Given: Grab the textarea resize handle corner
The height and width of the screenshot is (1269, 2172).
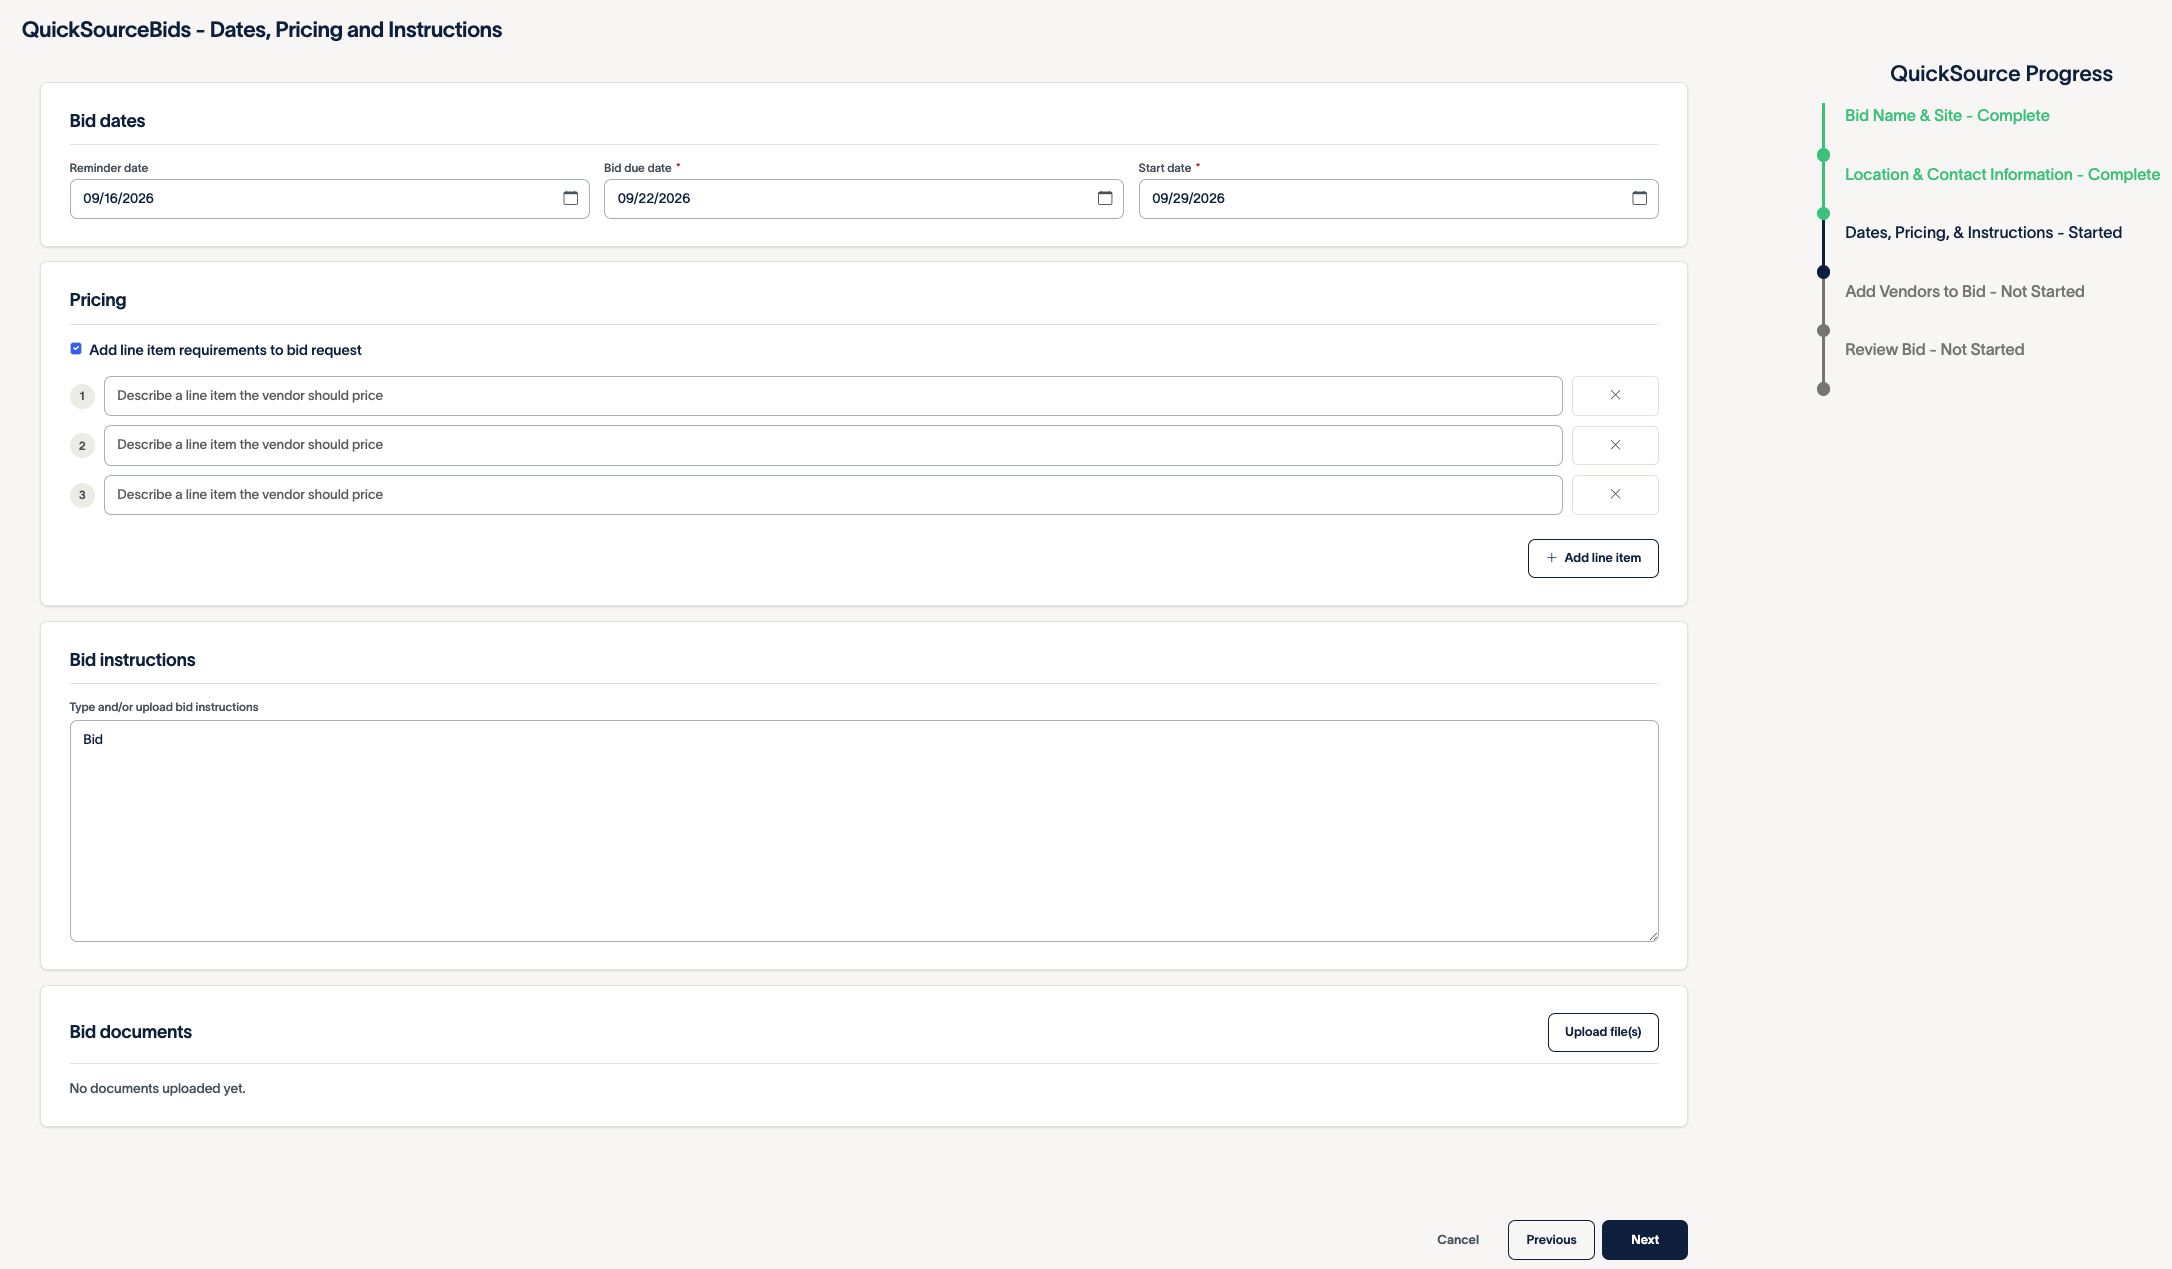Looking at the screenshot, I should (x=1653, y=936).
